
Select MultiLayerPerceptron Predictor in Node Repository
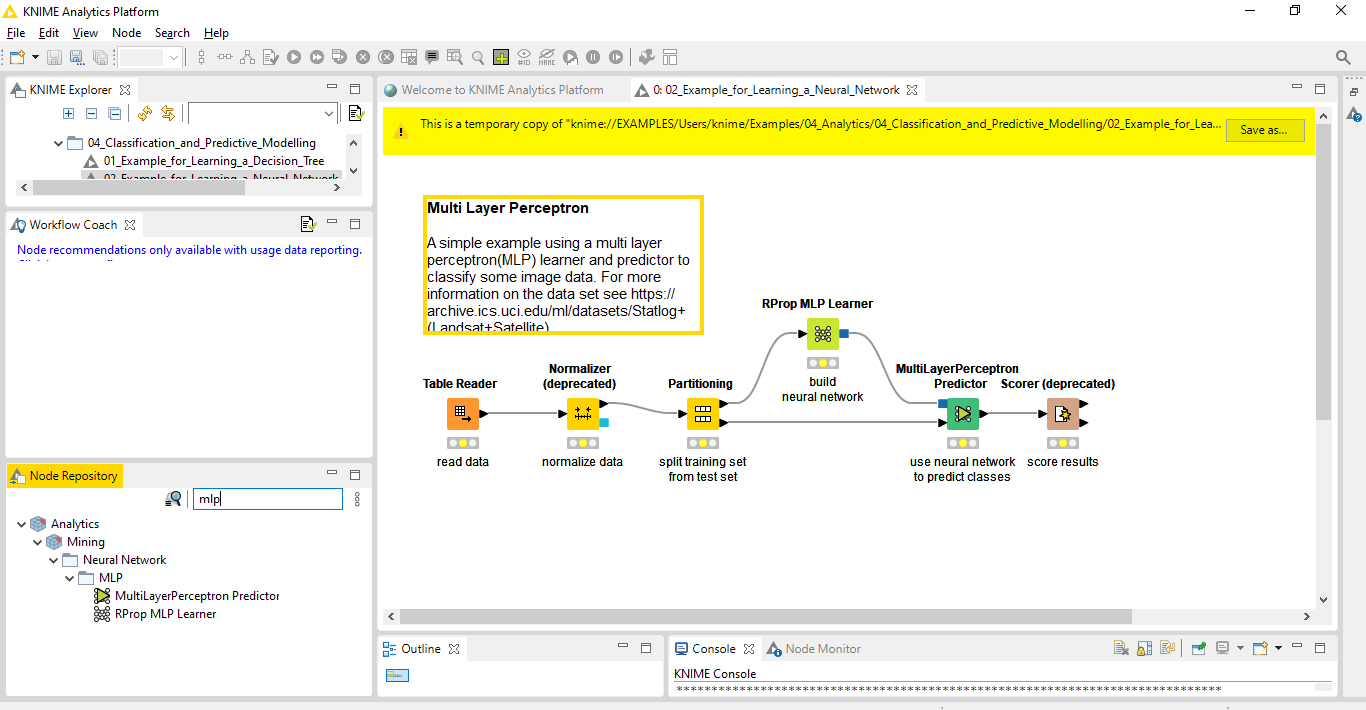coord(197,596)
